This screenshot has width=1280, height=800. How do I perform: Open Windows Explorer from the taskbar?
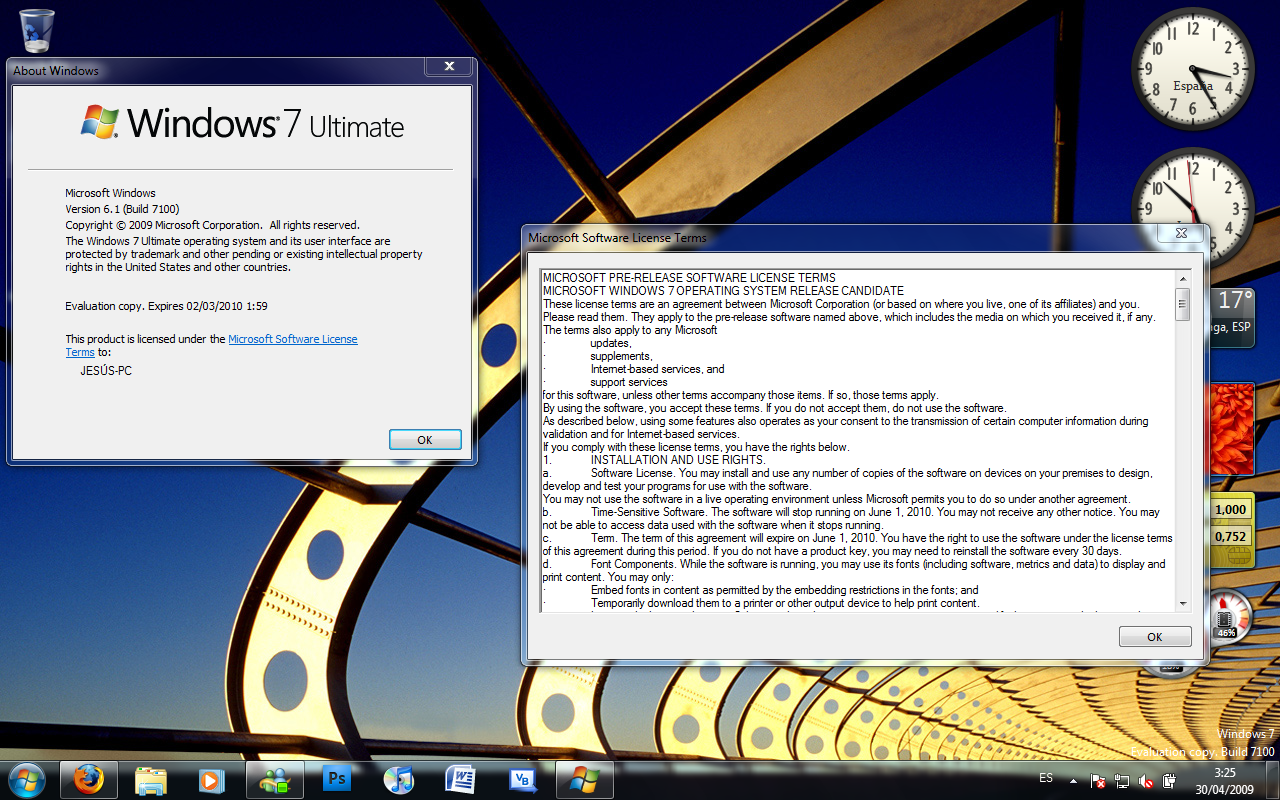coord(150,779)
